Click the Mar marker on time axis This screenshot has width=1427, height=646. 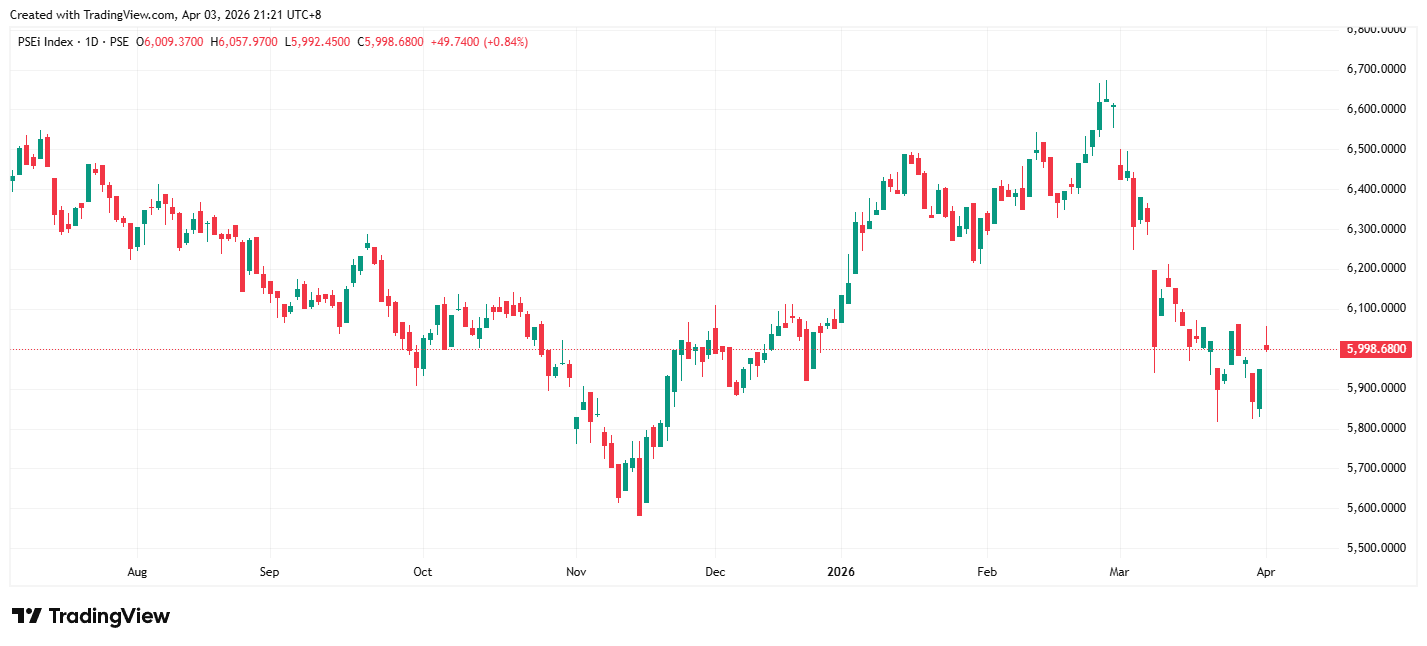(x=1119, y=573)
